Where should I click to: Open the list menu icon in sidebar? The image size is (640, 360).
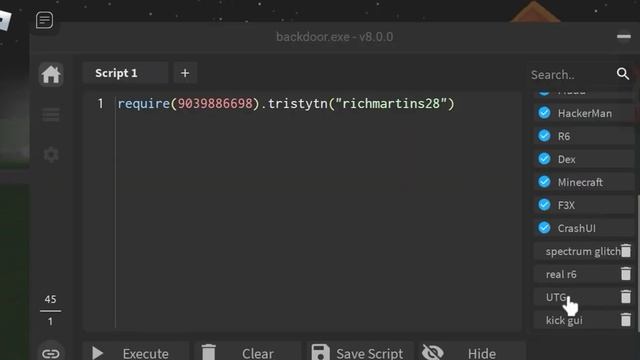[x=51, y=115]
